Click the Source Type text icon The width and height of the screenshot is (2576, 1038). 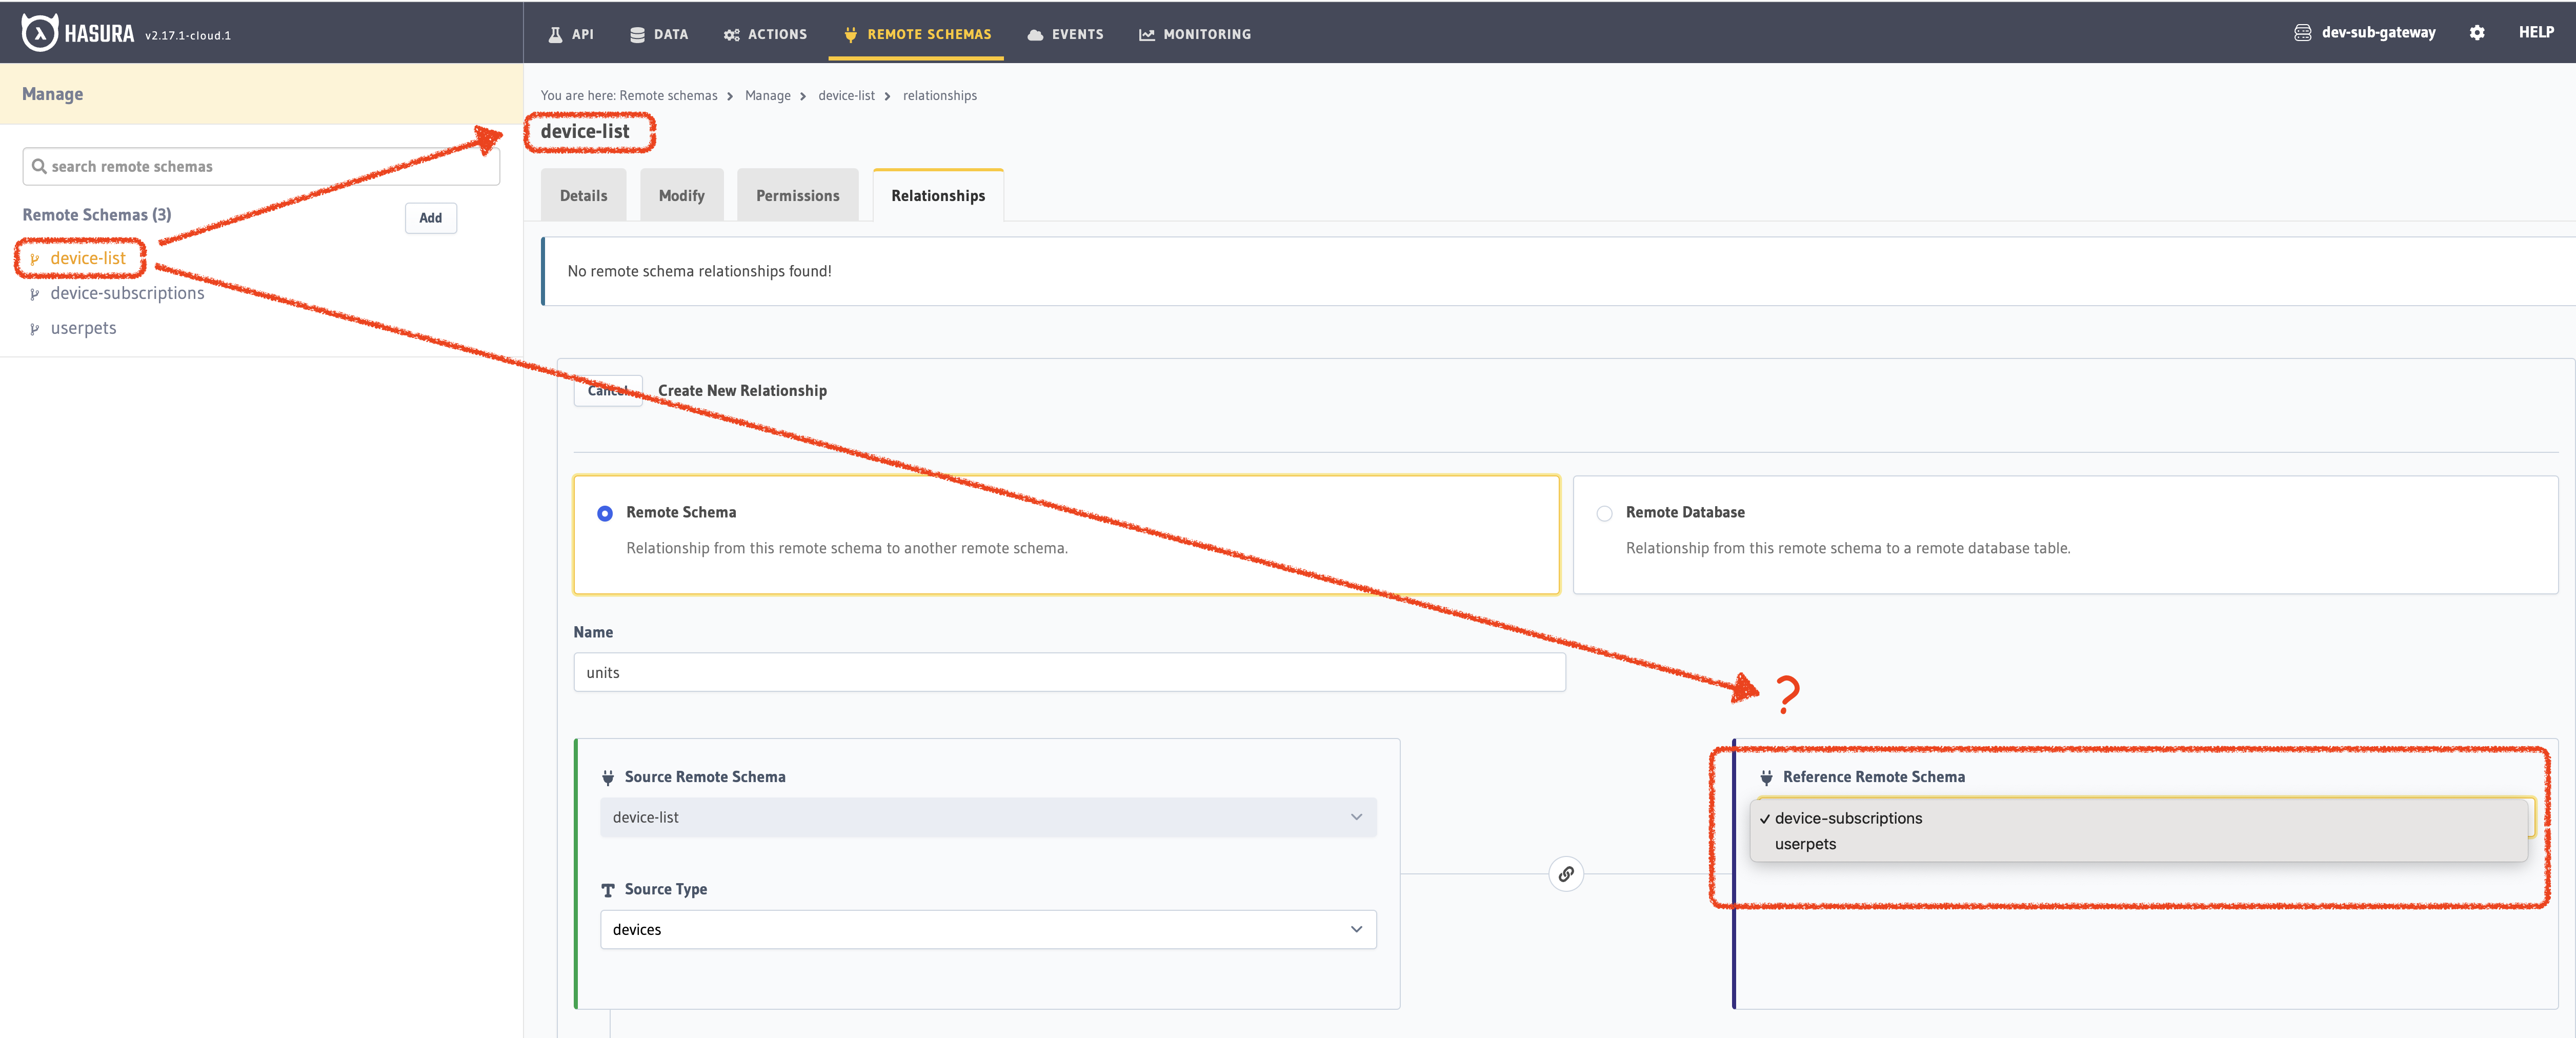pos(608,890)
